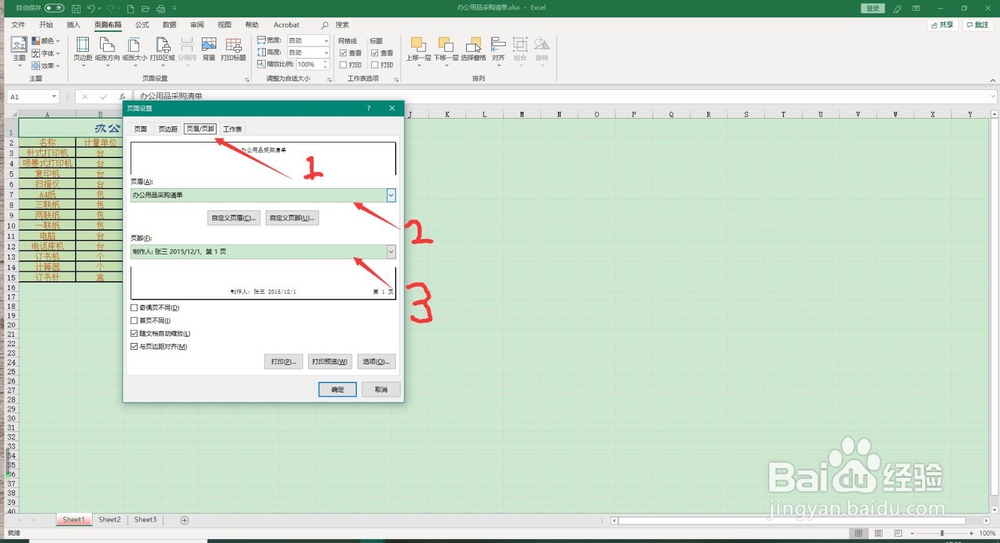Viewport: 1000px width, 543px height.
Task: Switch to the 开始 (Home) ribbon tab
Action: (x=46, y=25)
